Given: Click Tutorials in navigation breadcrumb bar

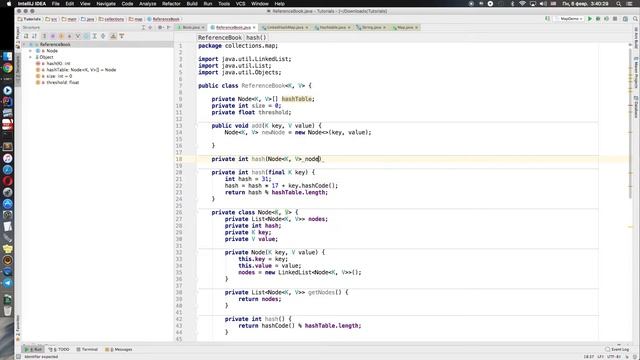Looking at the screenshot, I should click(29, 19).
